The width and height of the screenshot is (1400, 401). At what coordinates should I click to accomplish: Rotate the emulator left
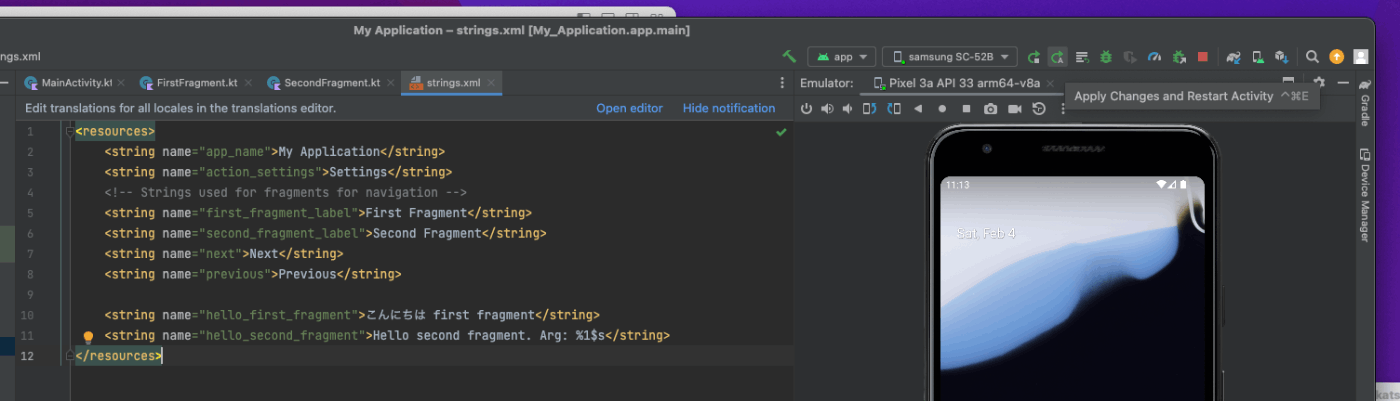tap(870, 108)
